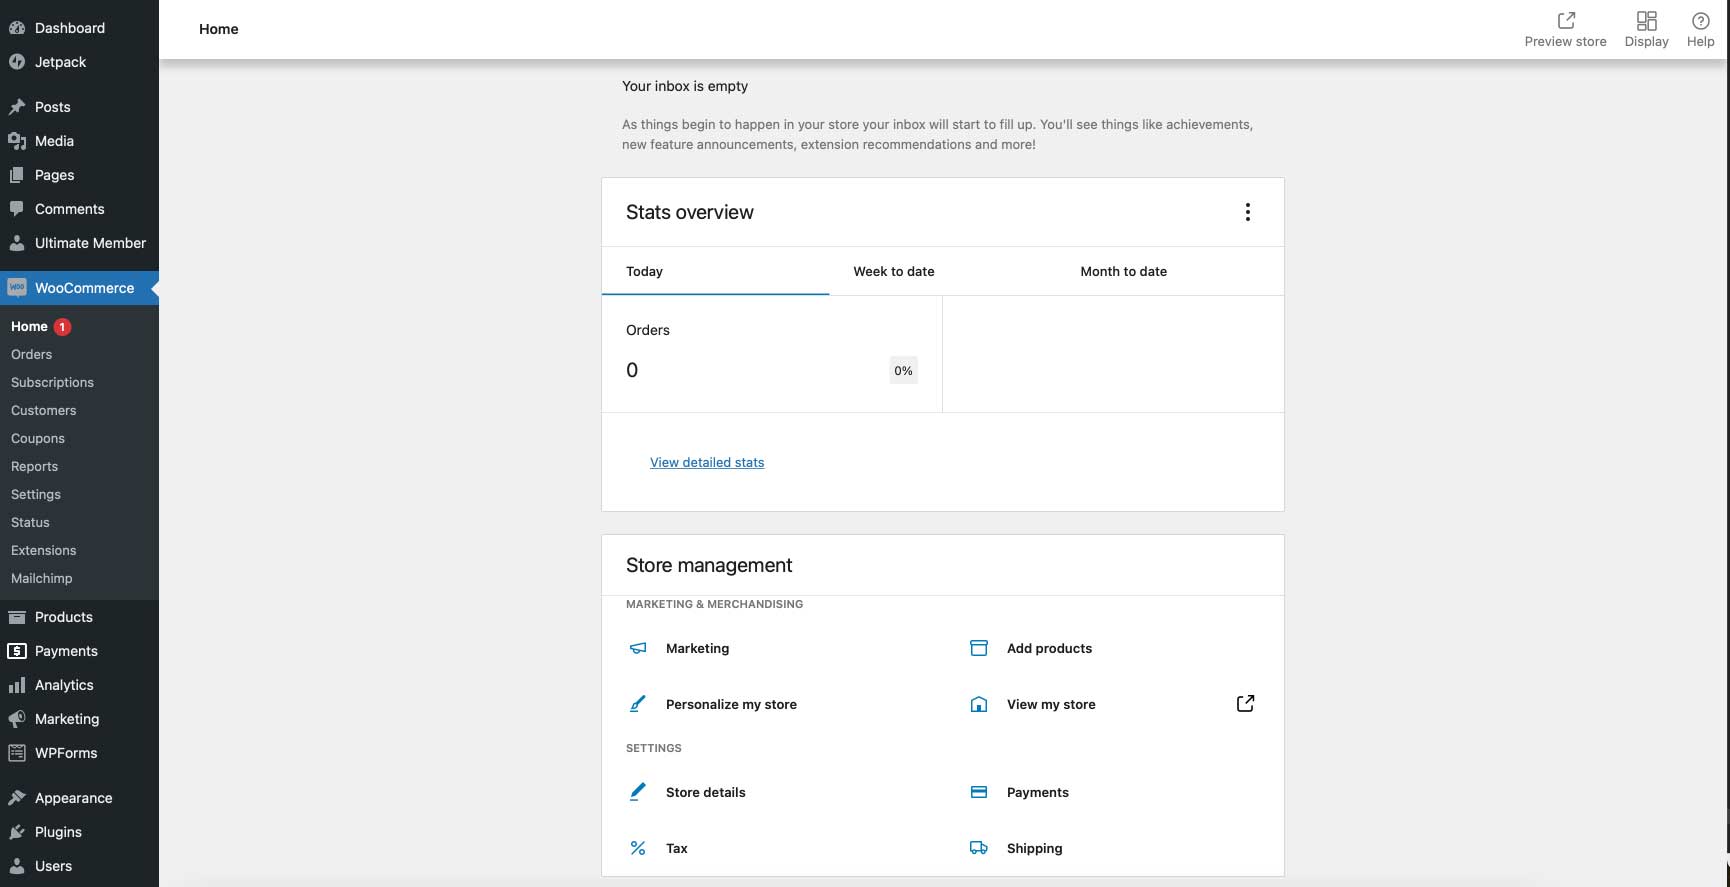1730x887 pixels.
Task: Open the Orders stat card
Action: 772,354
